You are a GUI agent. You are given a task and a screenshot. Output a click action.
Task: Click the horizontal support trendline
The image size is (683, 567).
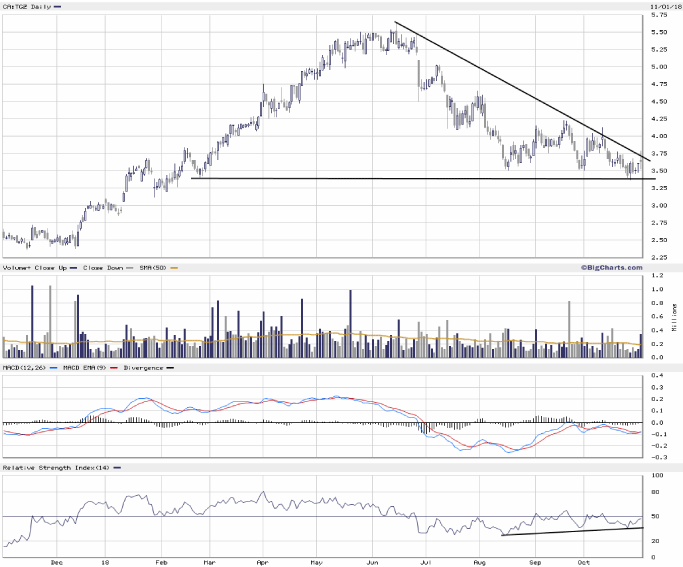point(400,179)
